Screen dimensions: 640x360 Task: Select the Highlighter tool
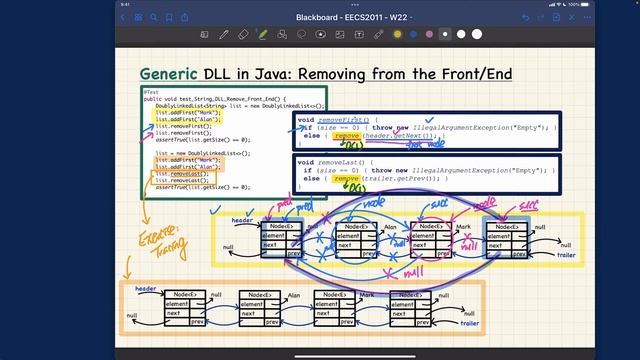[x=262, y=35]
